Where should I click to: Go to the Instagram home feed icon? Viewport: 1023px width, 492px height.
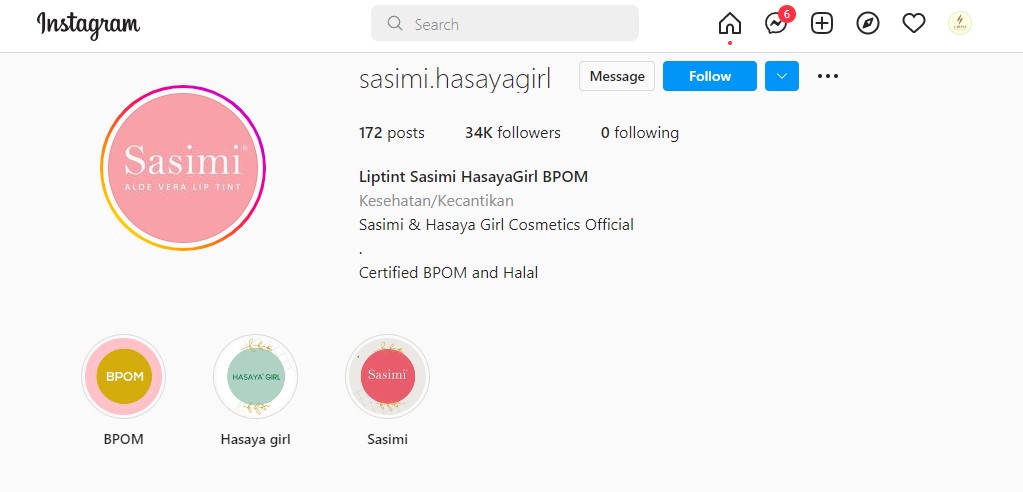[x=730, y=24]
